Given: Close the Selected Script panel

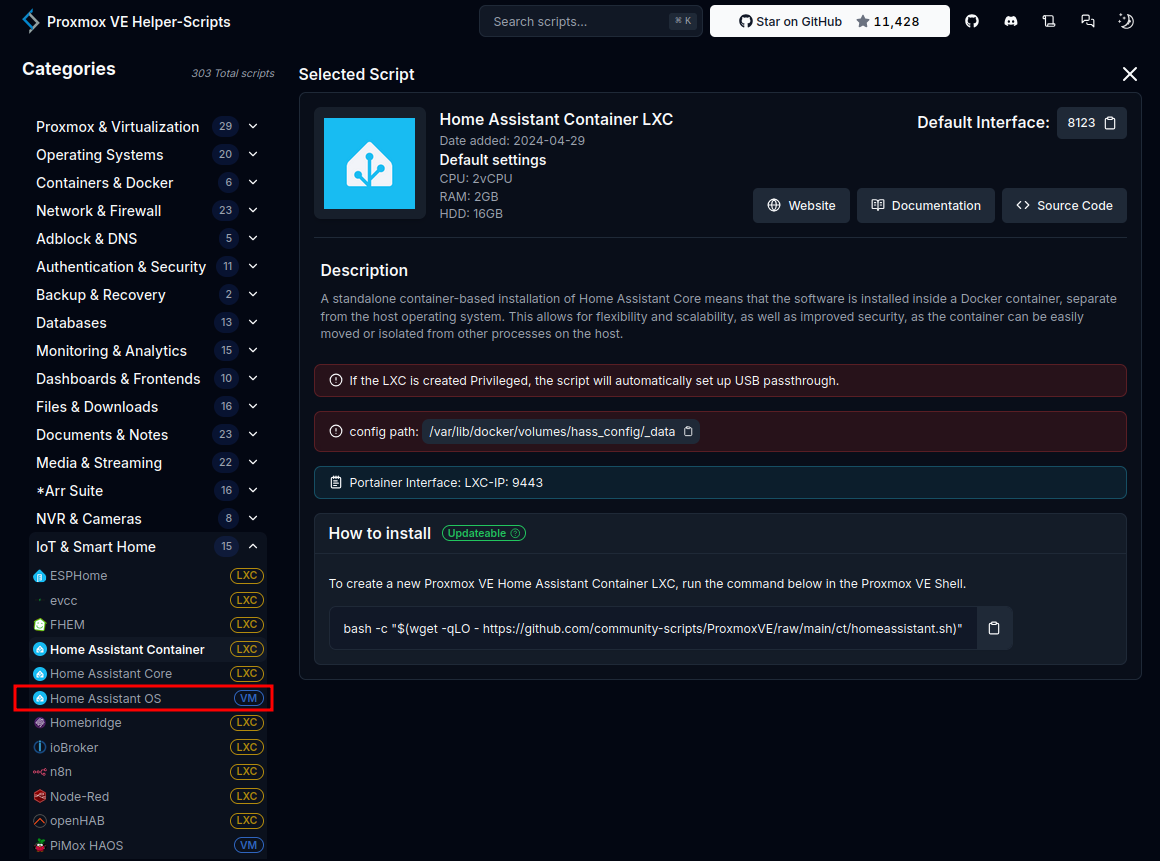Looking at the screenshot, I should (x=1130, y=74).
